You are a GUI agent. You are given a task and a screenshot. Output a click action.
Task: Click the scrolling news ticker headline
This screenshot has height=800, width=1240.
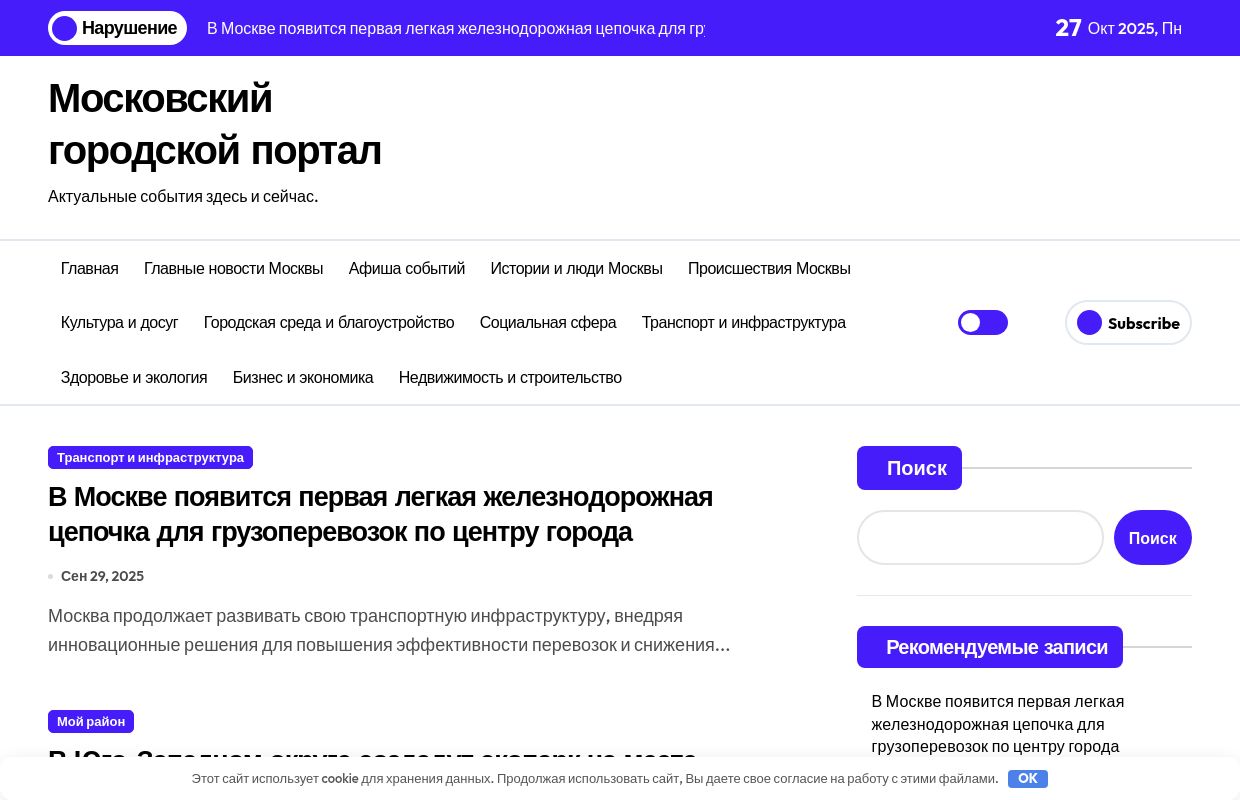(x=455, y=28)
